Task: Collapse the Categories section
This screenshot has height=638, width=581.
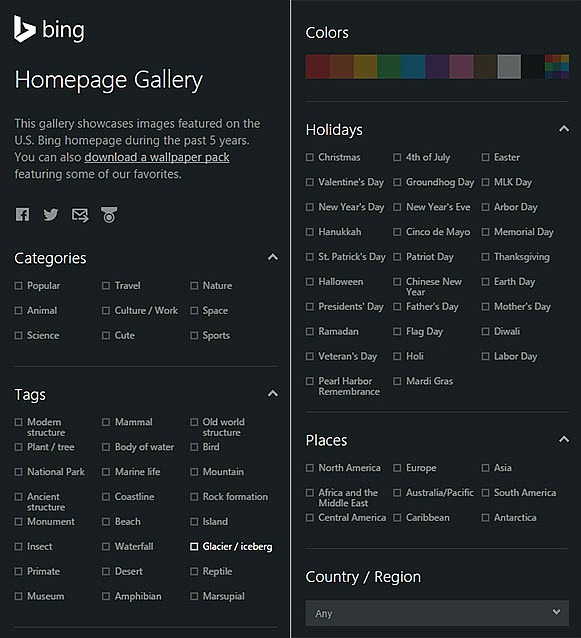Action: click(x=273, y=257)
